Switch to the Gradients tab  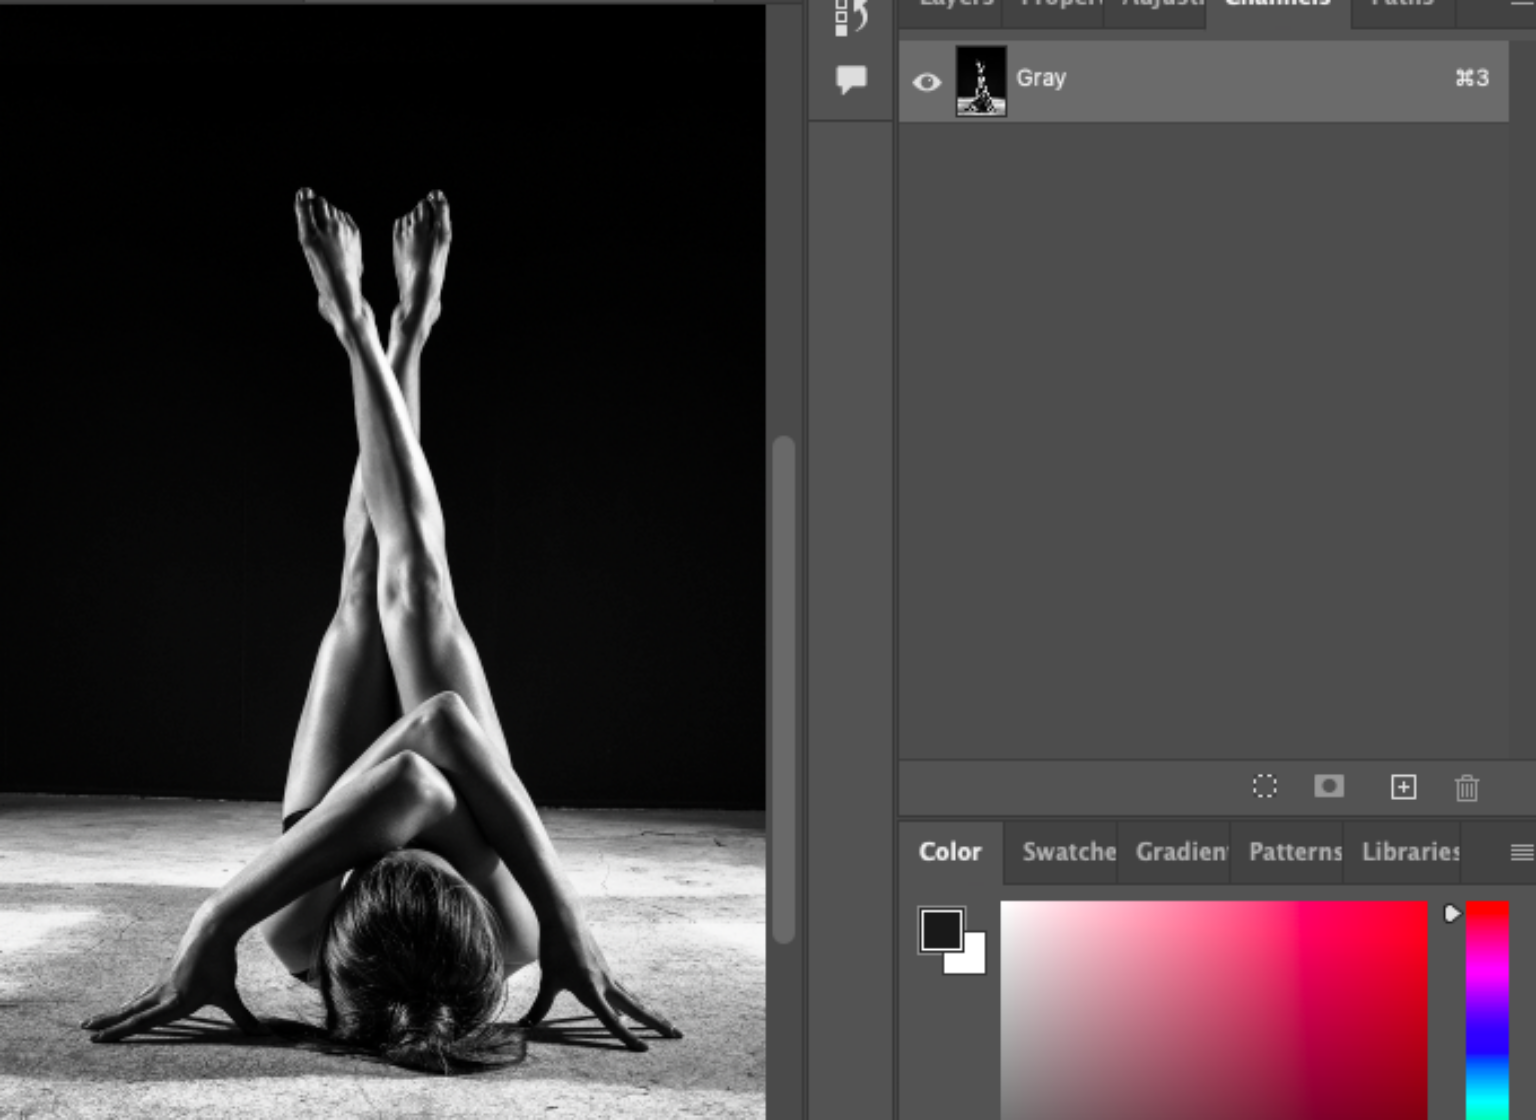pos(1178,853)
